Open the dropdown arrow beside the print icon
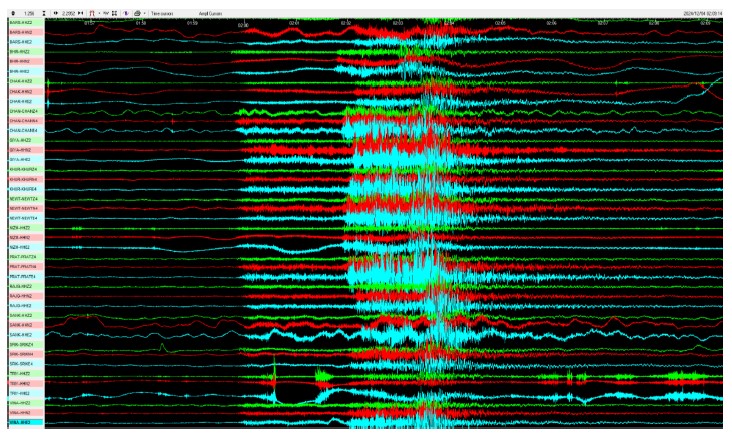 [x=145, y=13]
